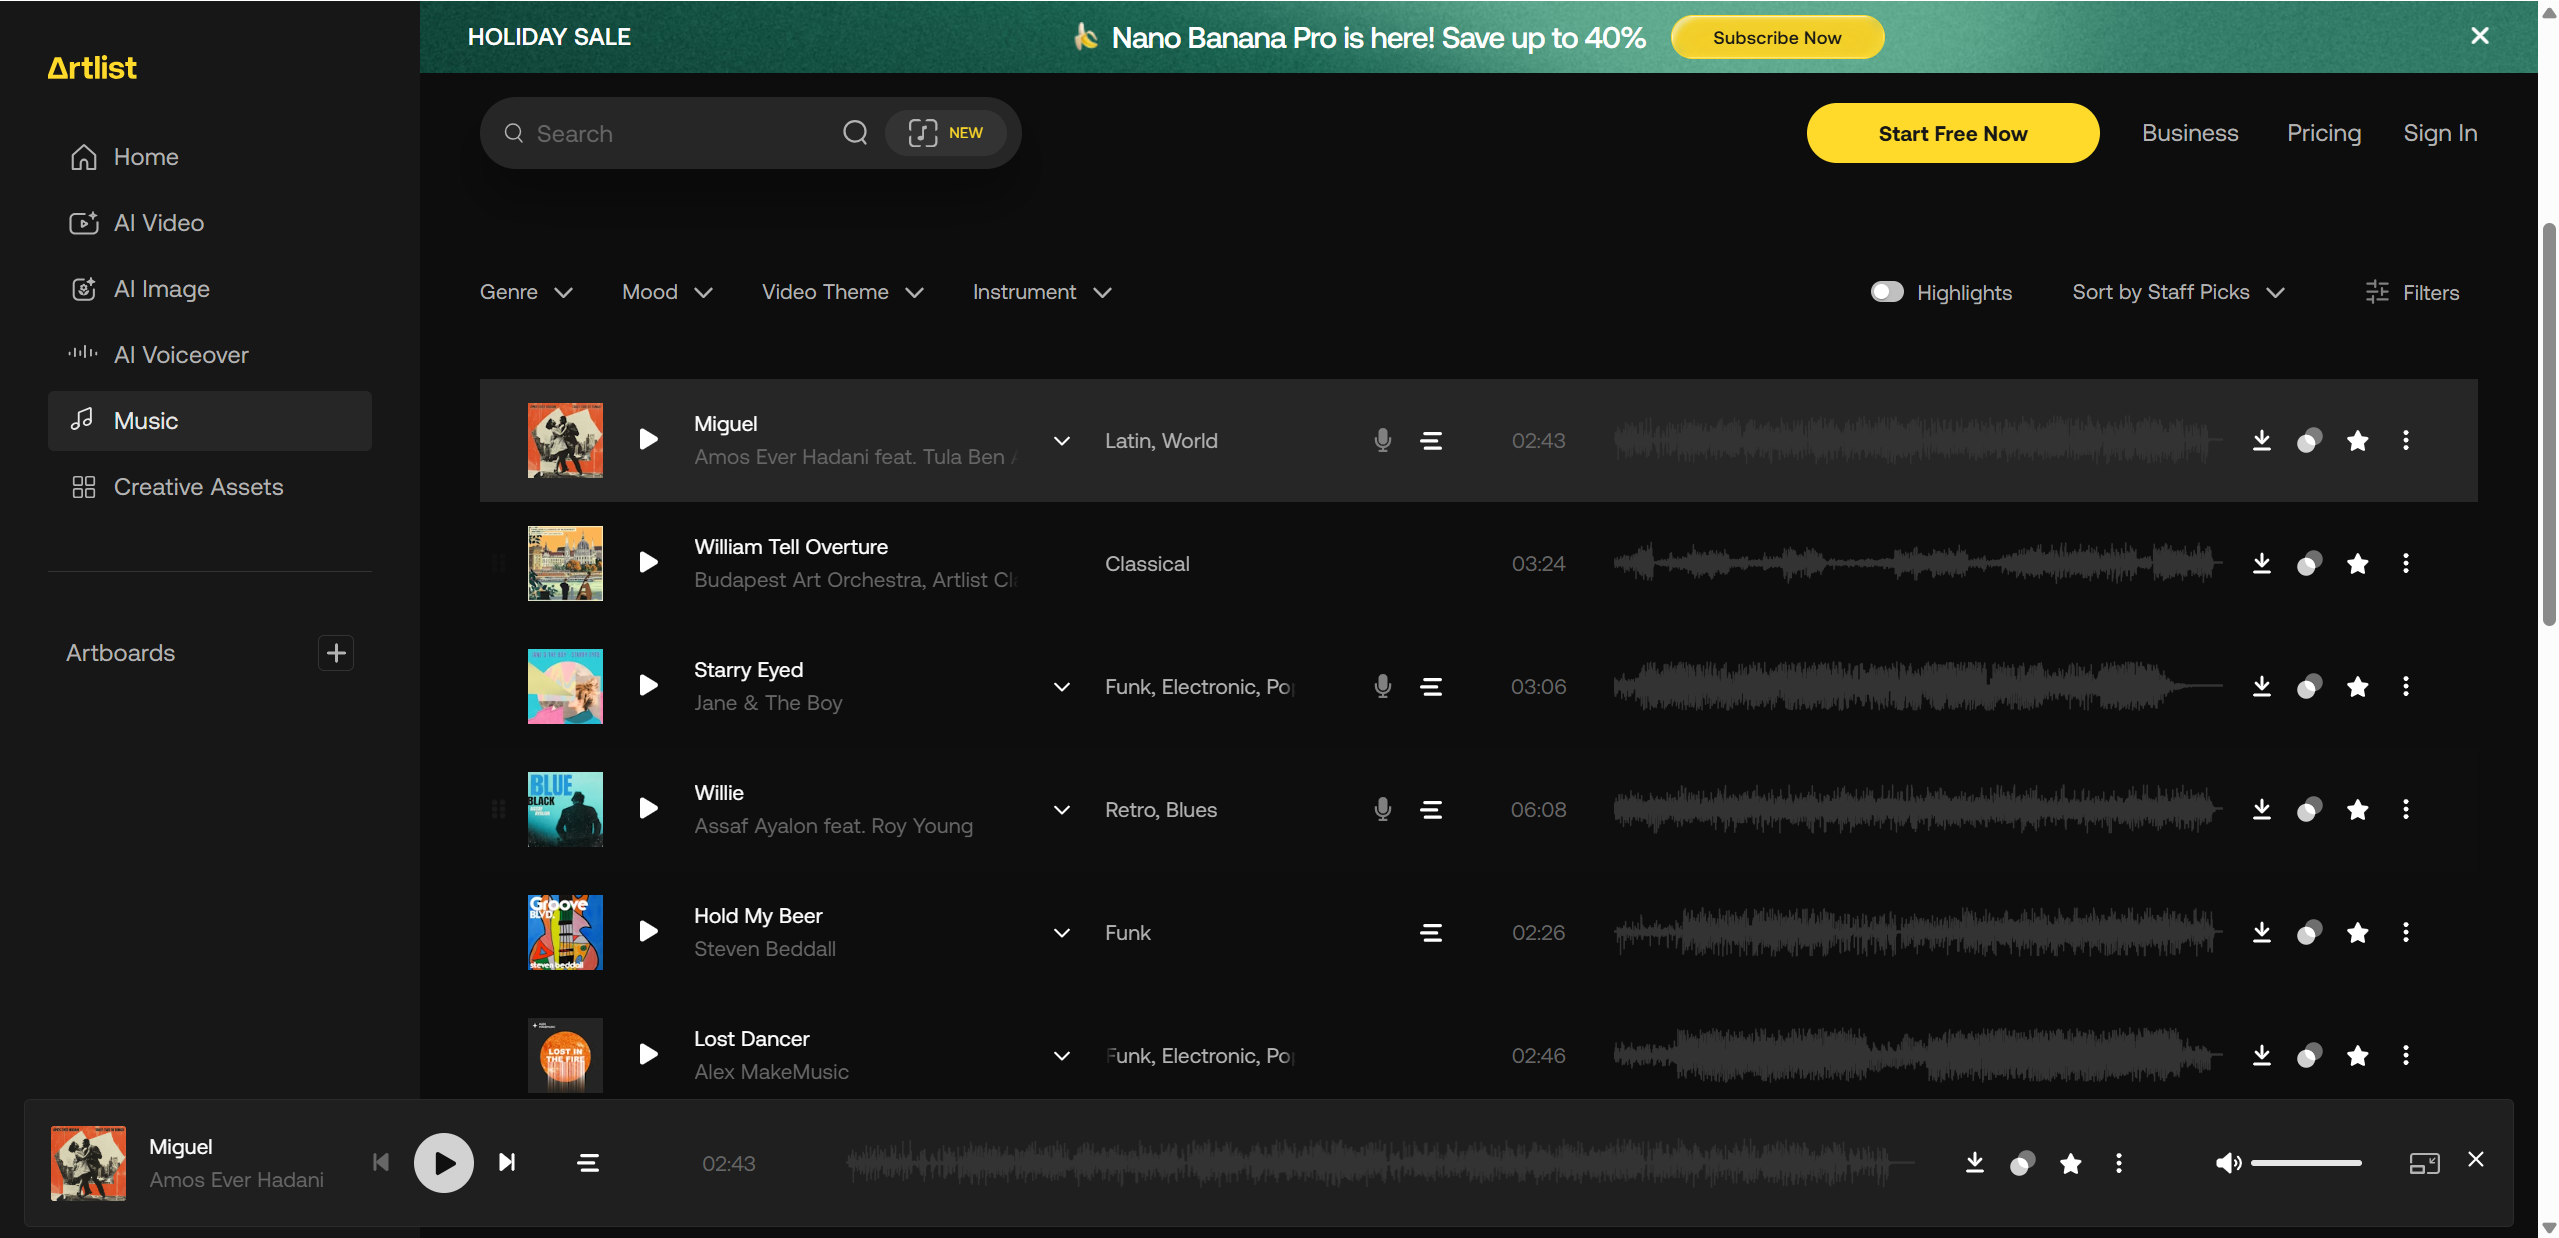Expand versions chevron for Starry Eyed
The height and width of the screenshot is (1238, 2559).
(x=1061, y=687)
